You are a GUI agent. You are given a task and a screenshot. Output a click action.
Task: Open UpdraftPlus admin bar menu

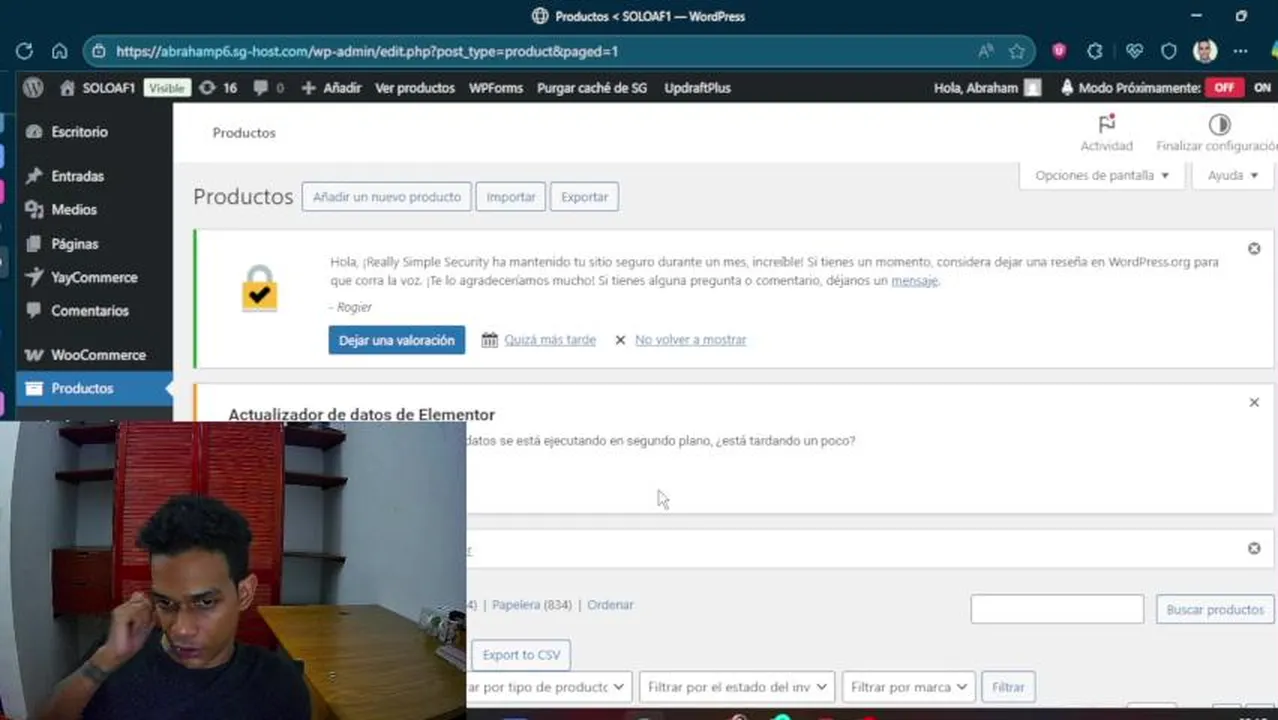(x=697, y=88)
